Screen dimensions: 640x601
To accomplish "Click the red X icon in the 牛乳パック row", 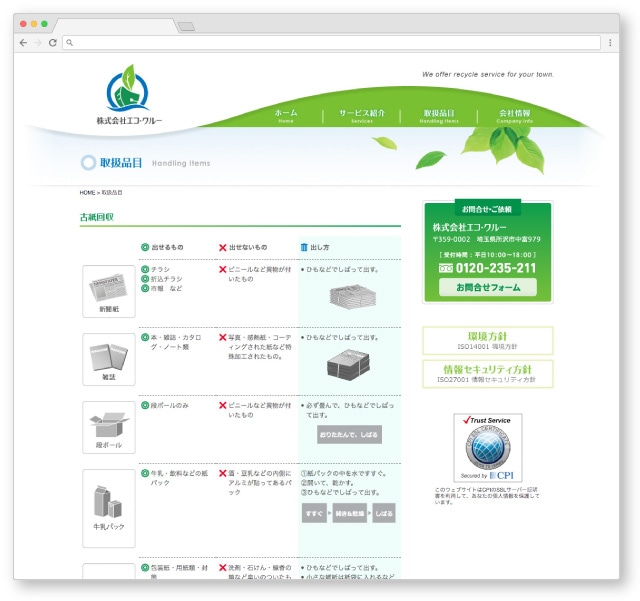I will [x=222, y=473].
